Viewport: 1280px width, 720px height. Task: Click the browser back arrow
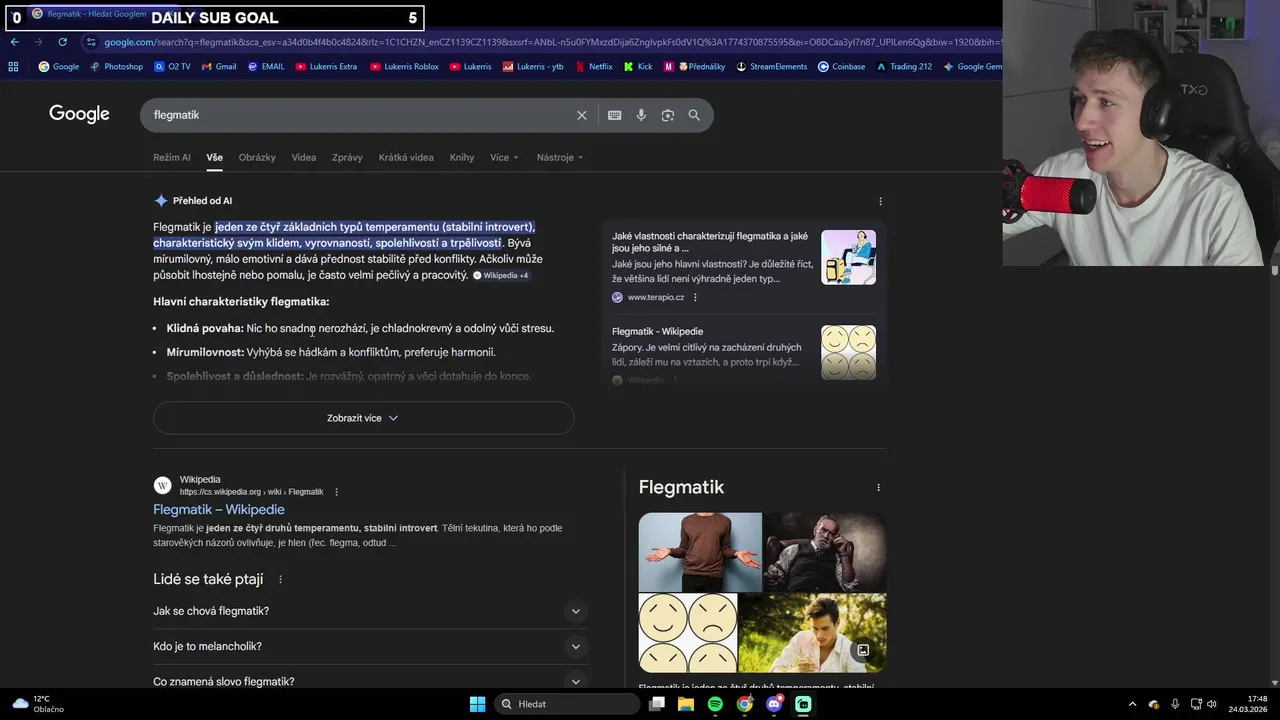14,42
